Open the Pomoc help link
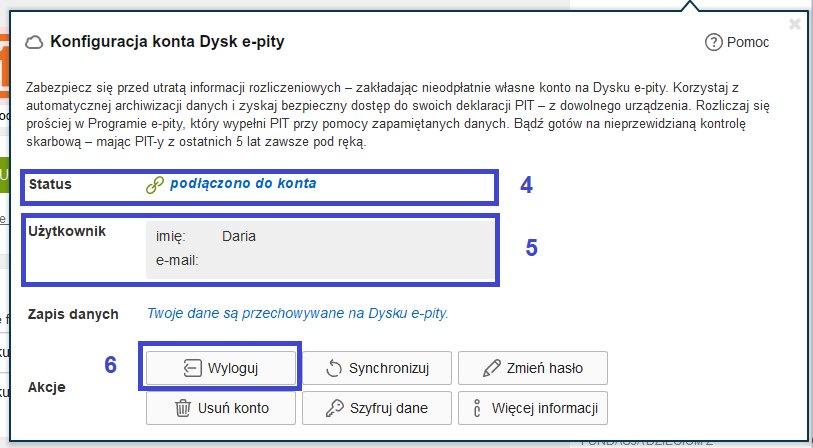 coord(748,42)
